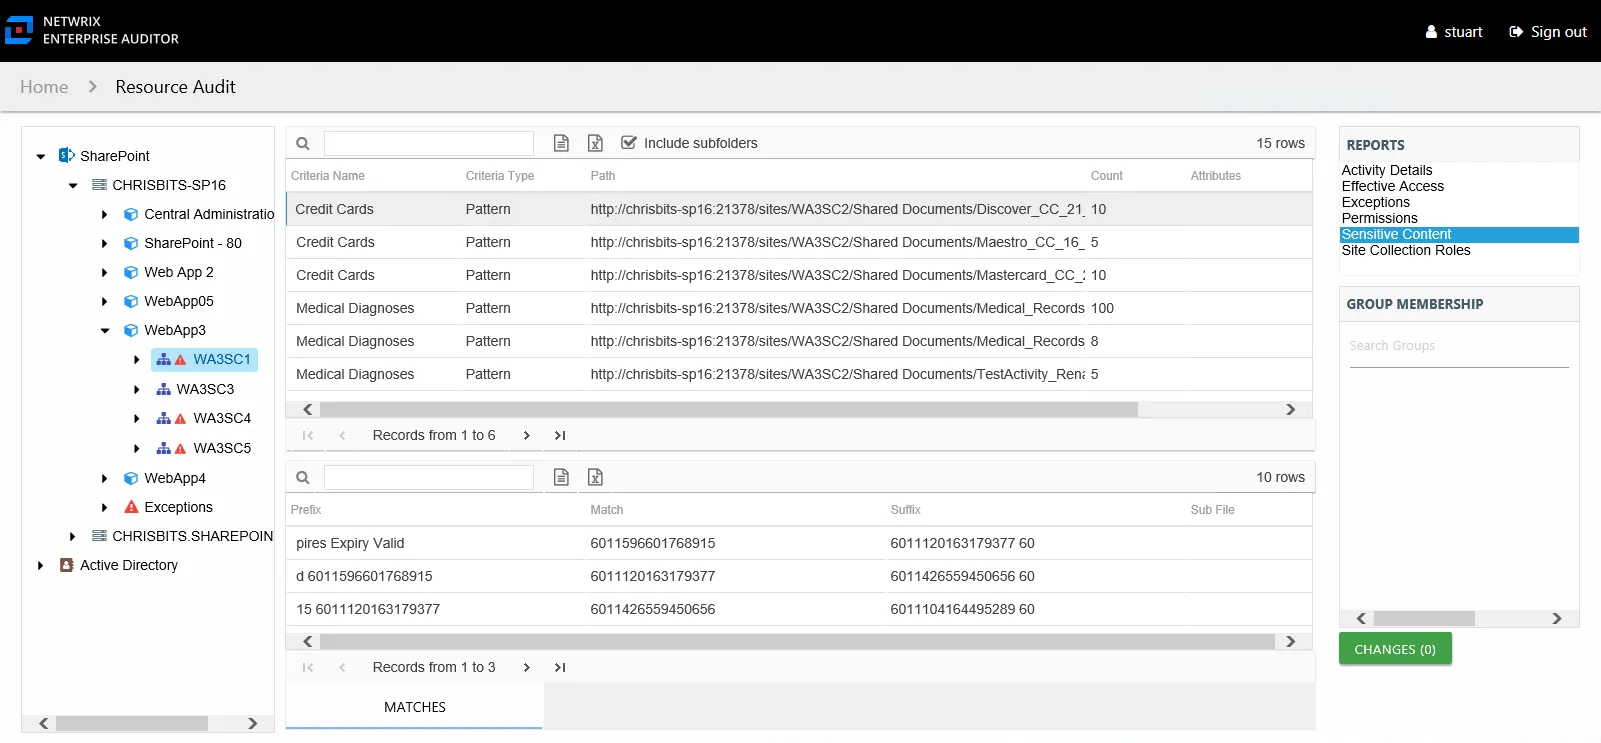Image resolution: width=1601 pixels, height=743 pixels.
Task: Click the CHRISBITS-SP16 server icon
Action: 99,185
